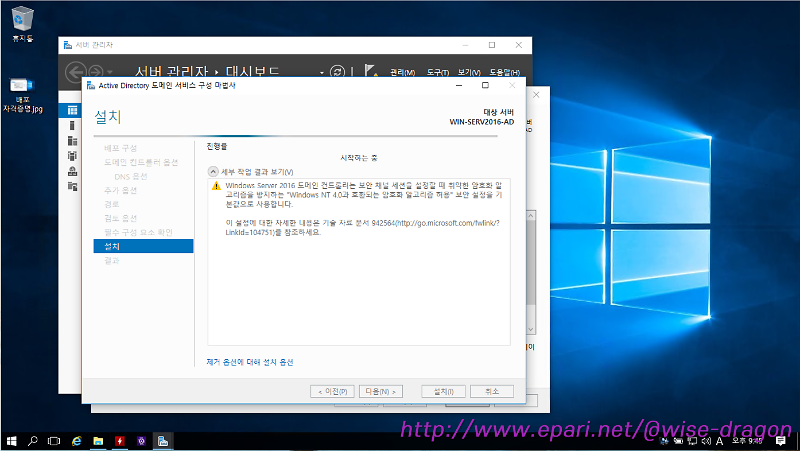800x451 pixels.
Task: Open File Explorer from the taskbar
Action: (98, 441)
